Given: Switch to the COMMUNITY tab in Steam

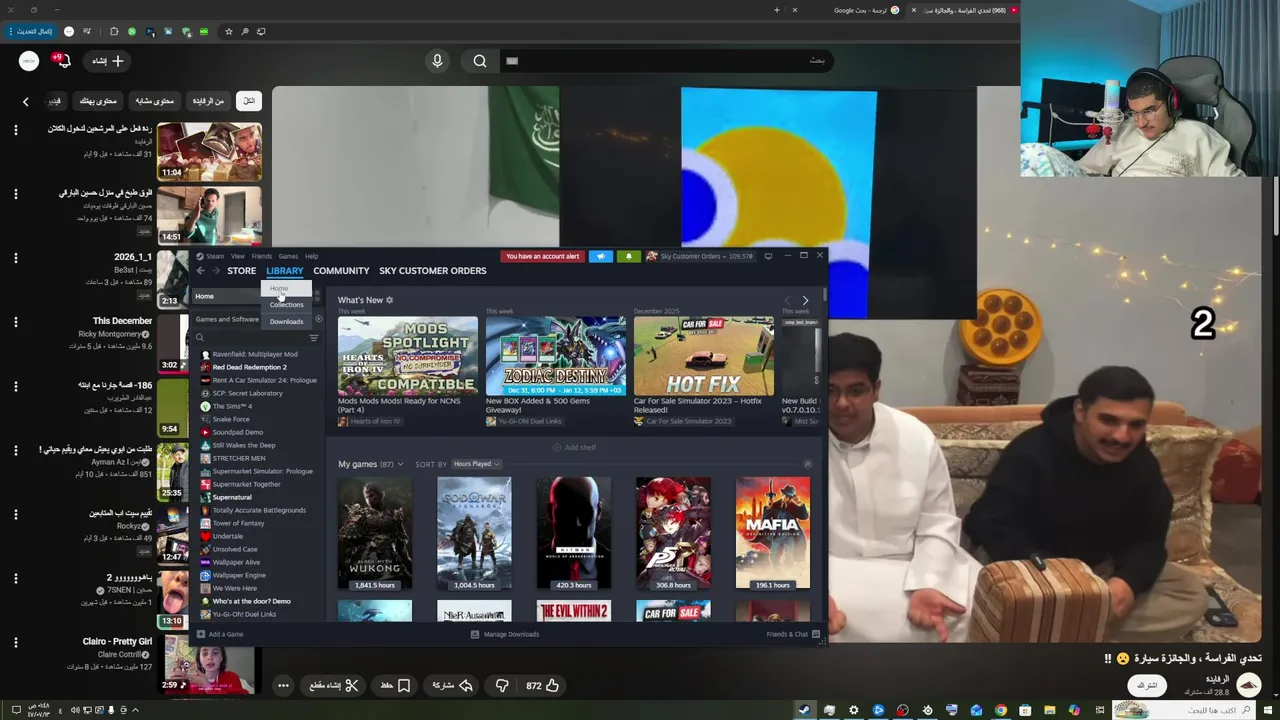Looking at the screenshot, I should coord(341,271).
